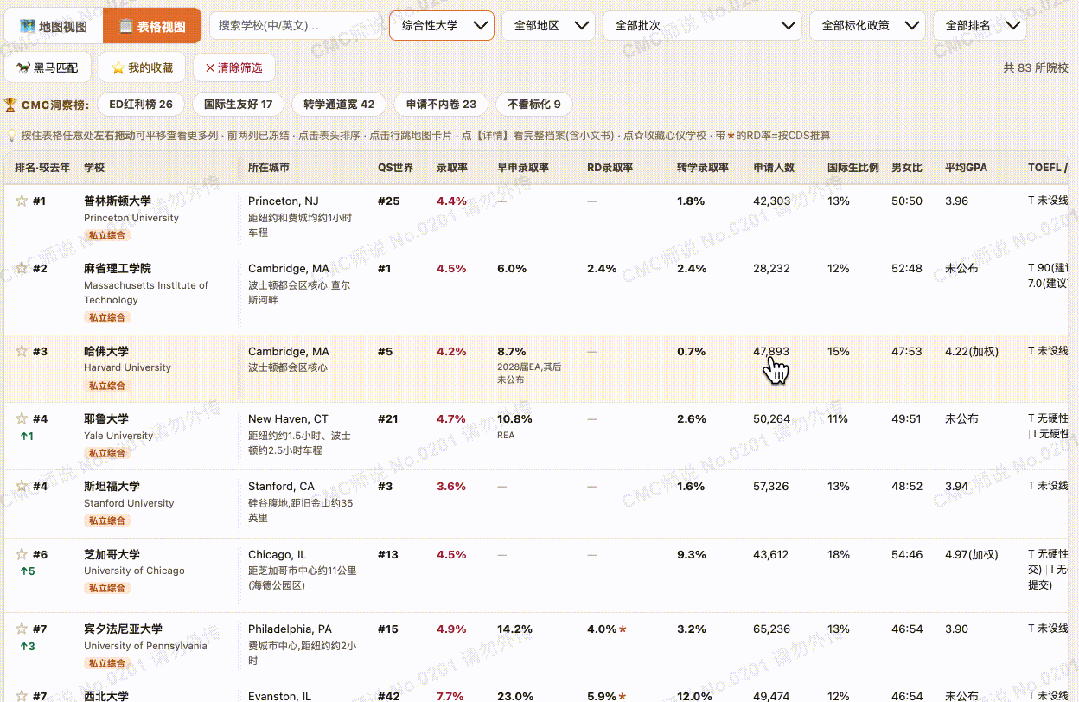Select the 申请不内卷 23 chip

pyautogui.click(x=440, y=104)
